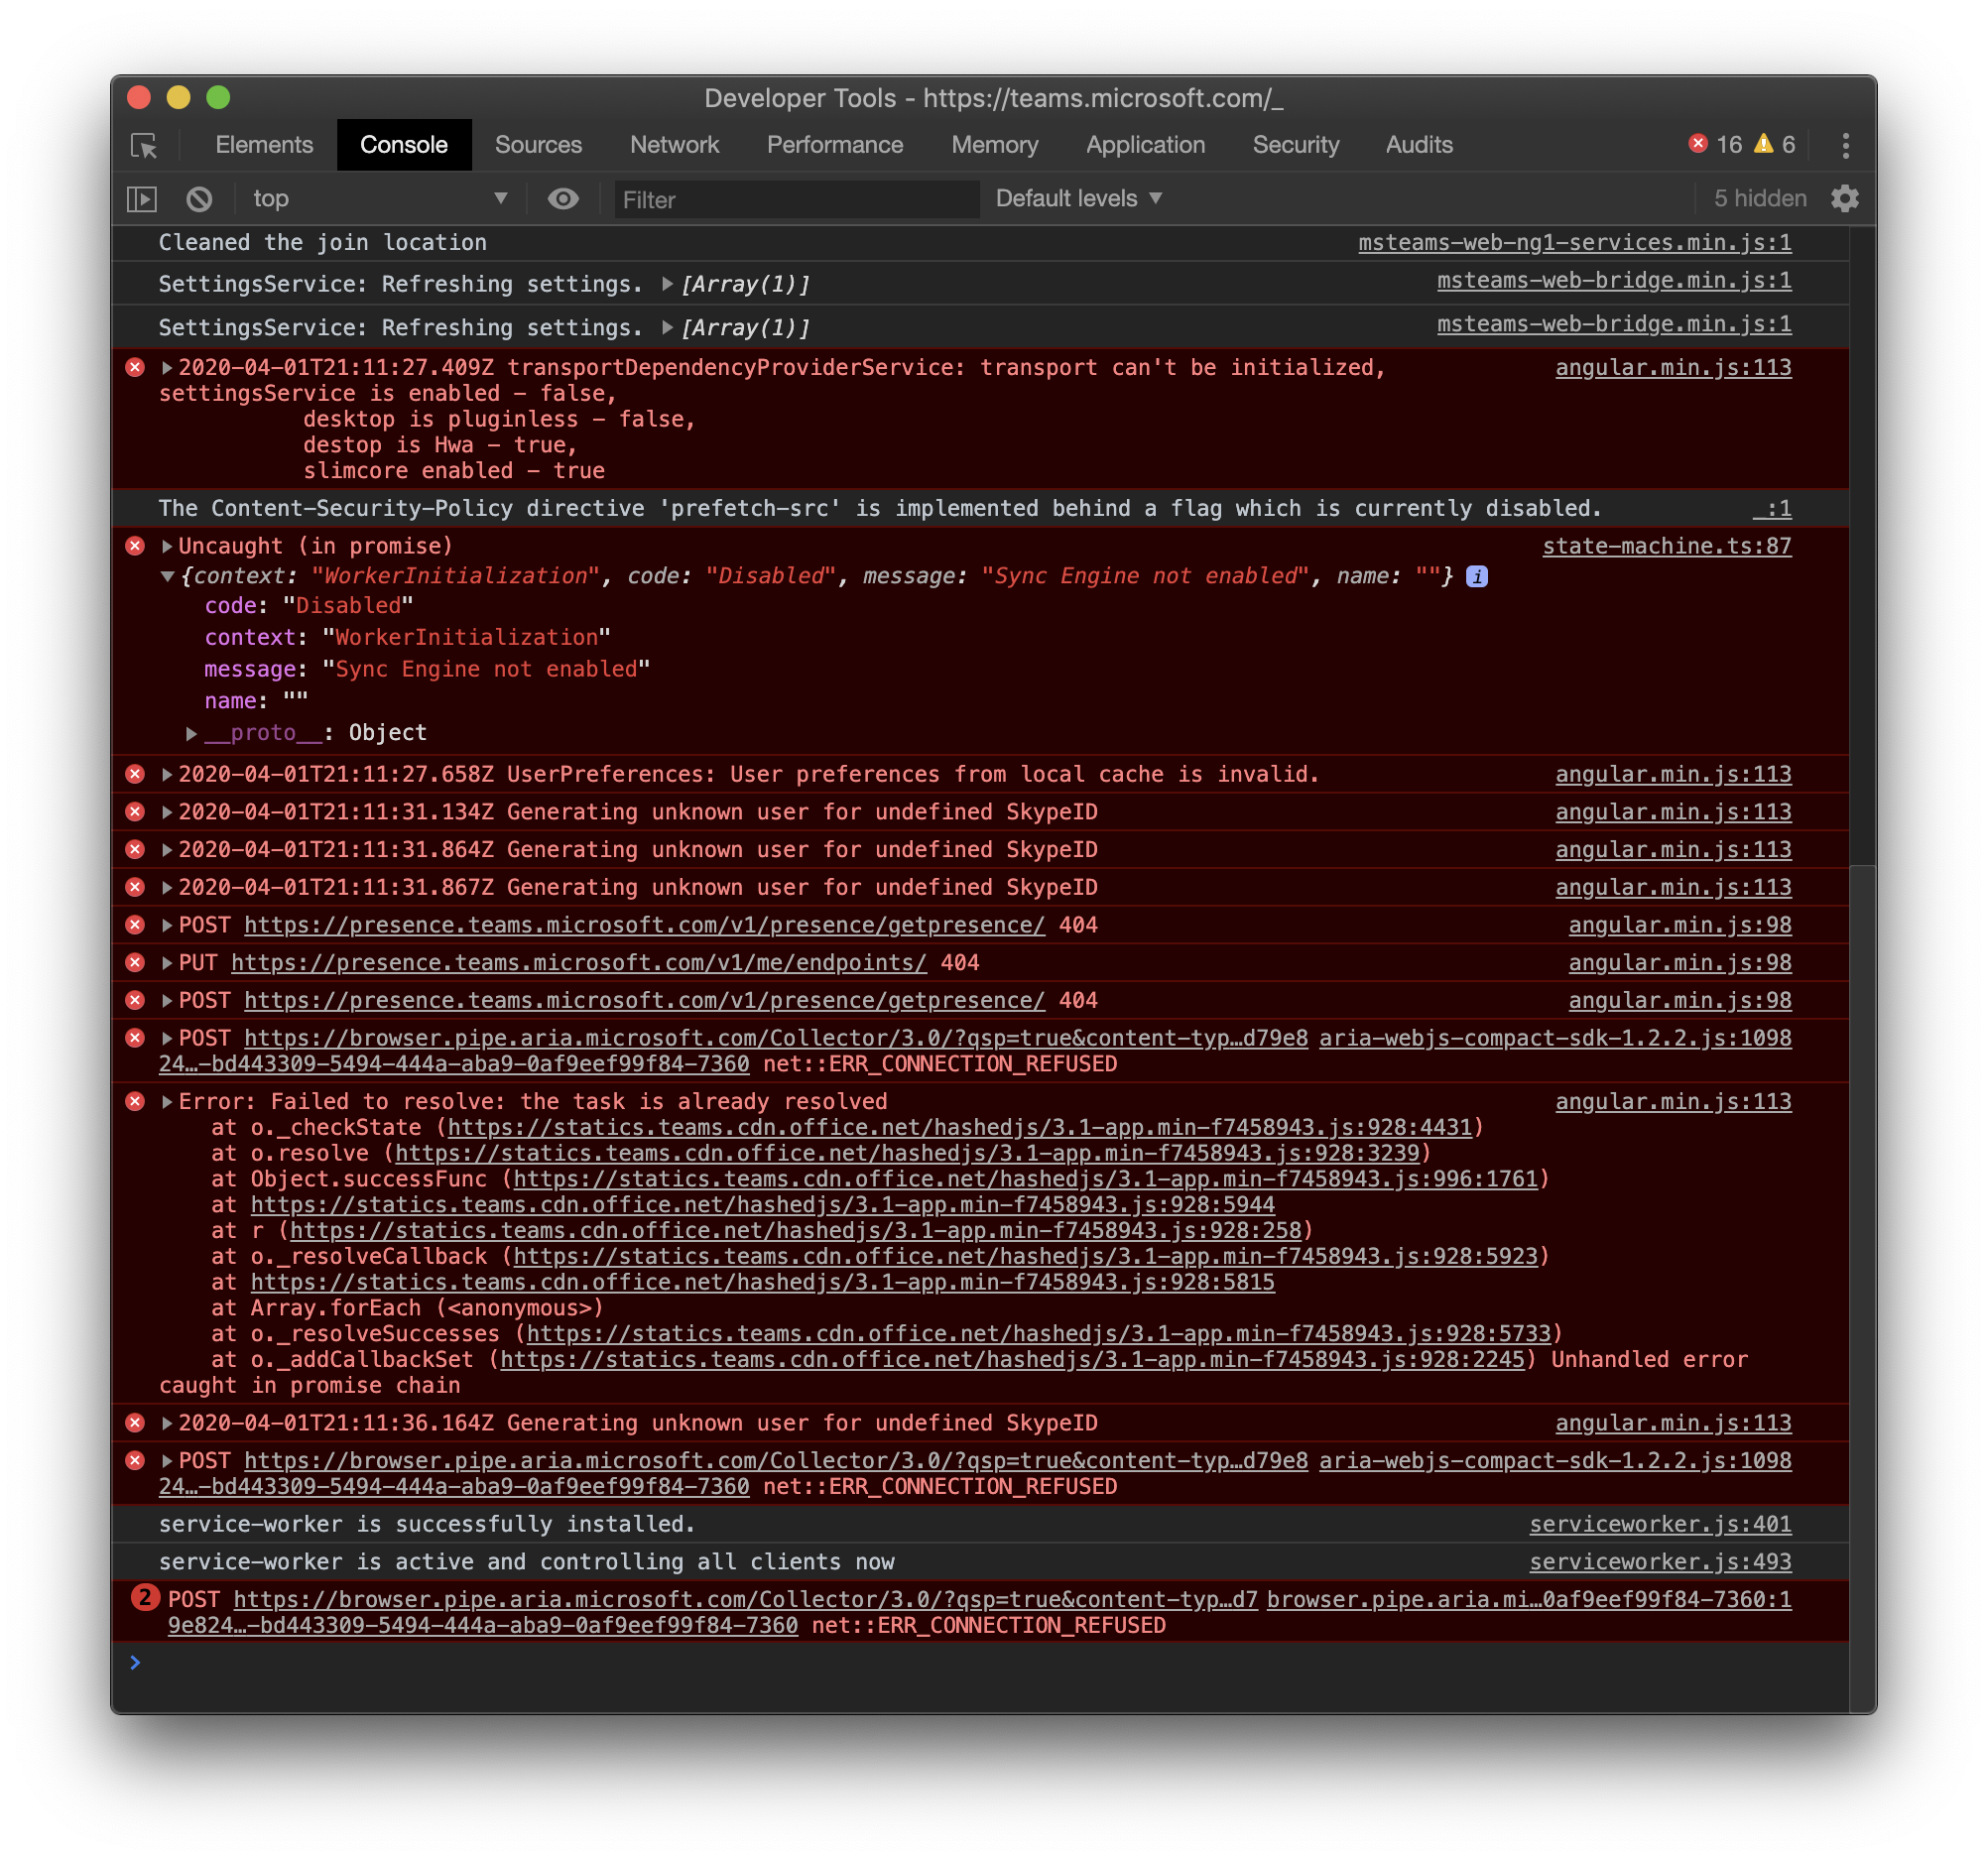1988x1861 pixels.
Task: Expand the Failed to resolve error entry
Action: point(167,1102)
